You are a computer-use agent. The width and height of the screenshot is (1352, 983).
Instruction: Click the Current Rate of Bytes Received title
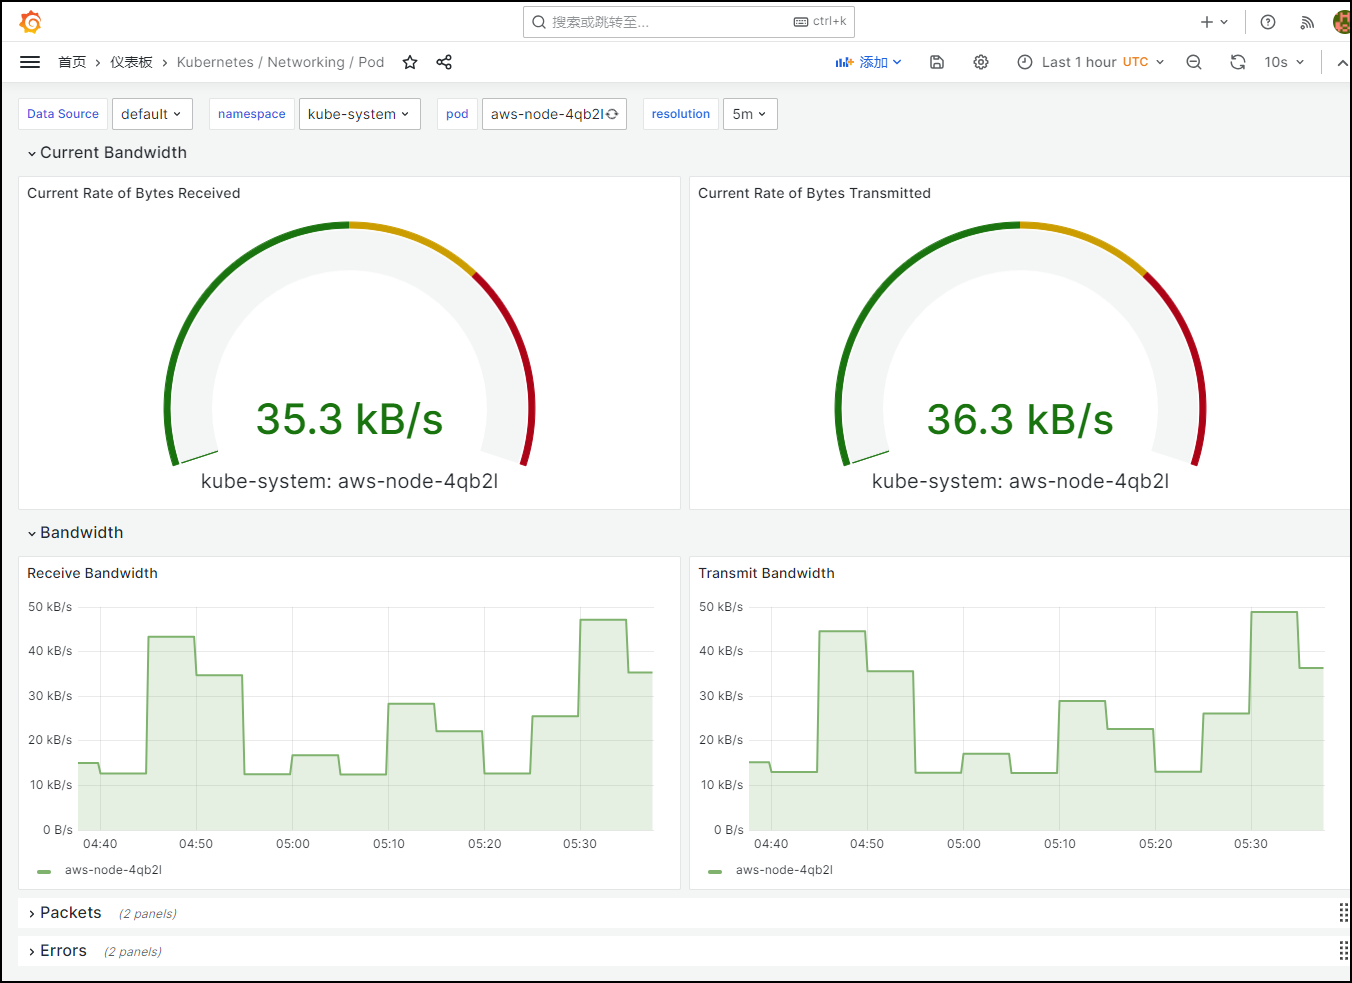(x=133, y=193)
